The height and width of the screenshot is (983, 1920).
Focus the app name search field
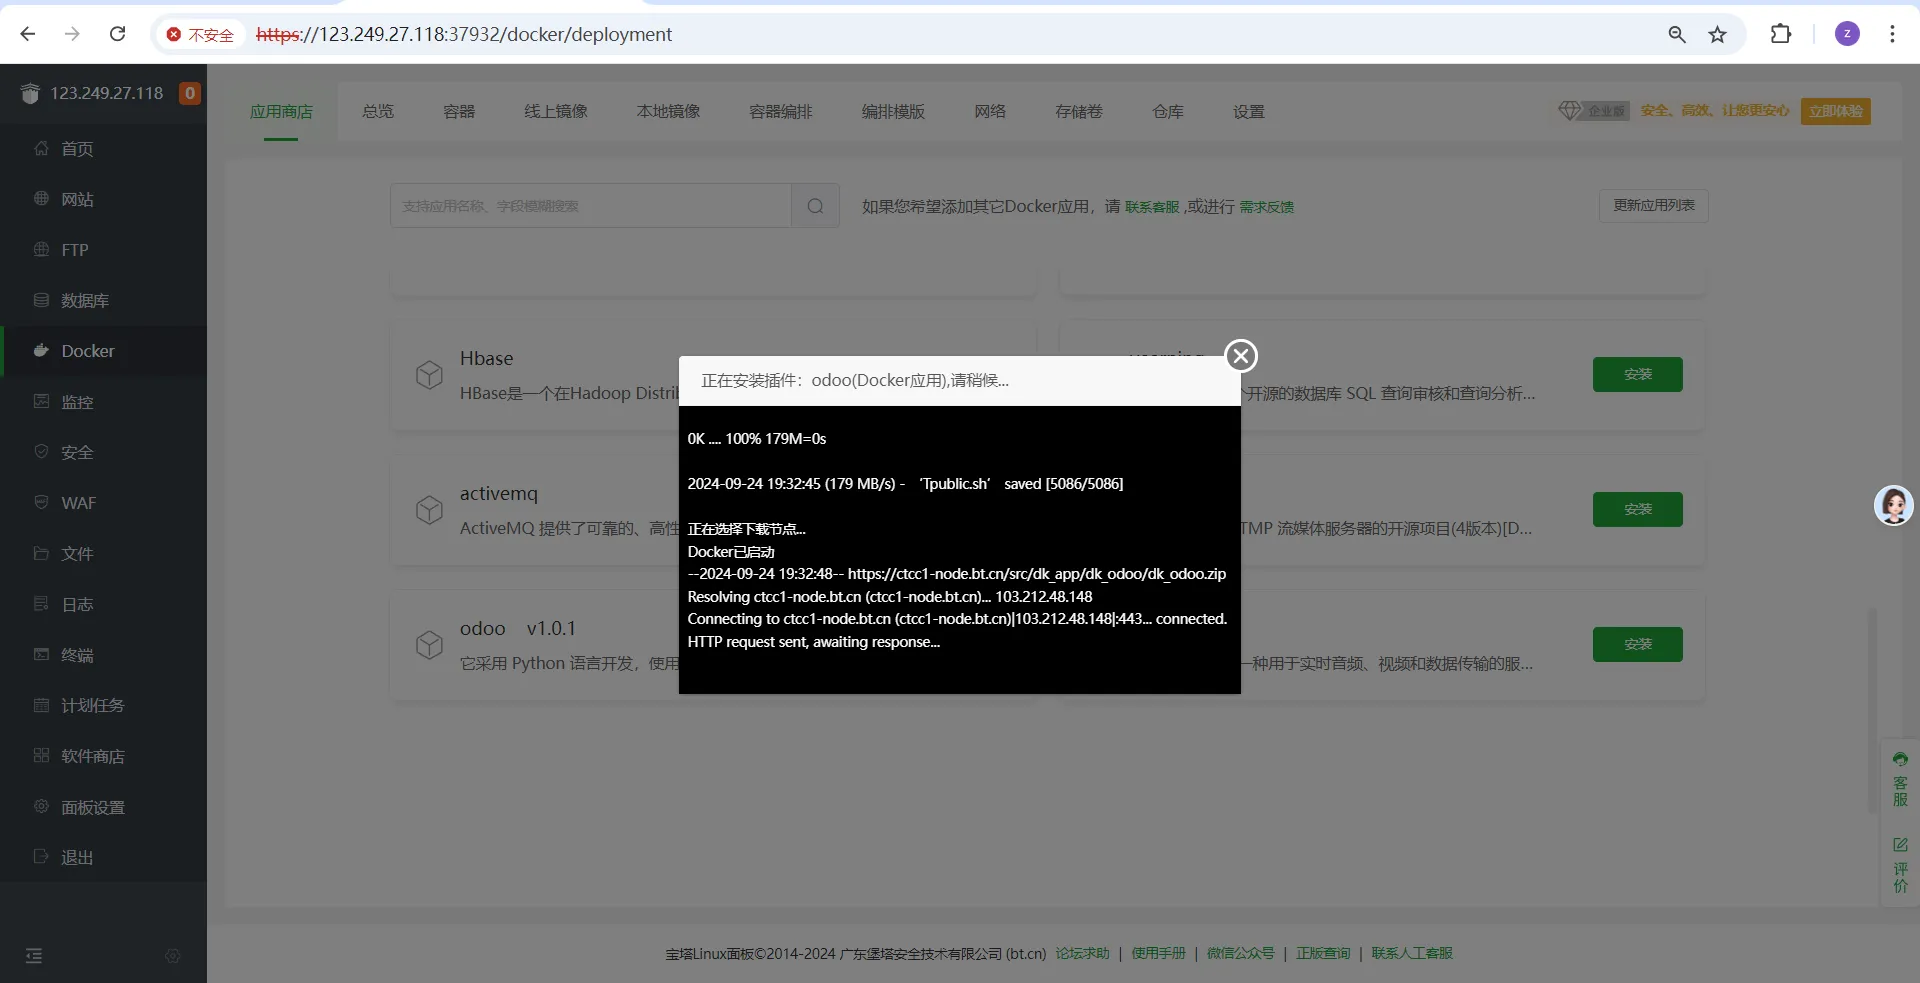tap(591, 206)
